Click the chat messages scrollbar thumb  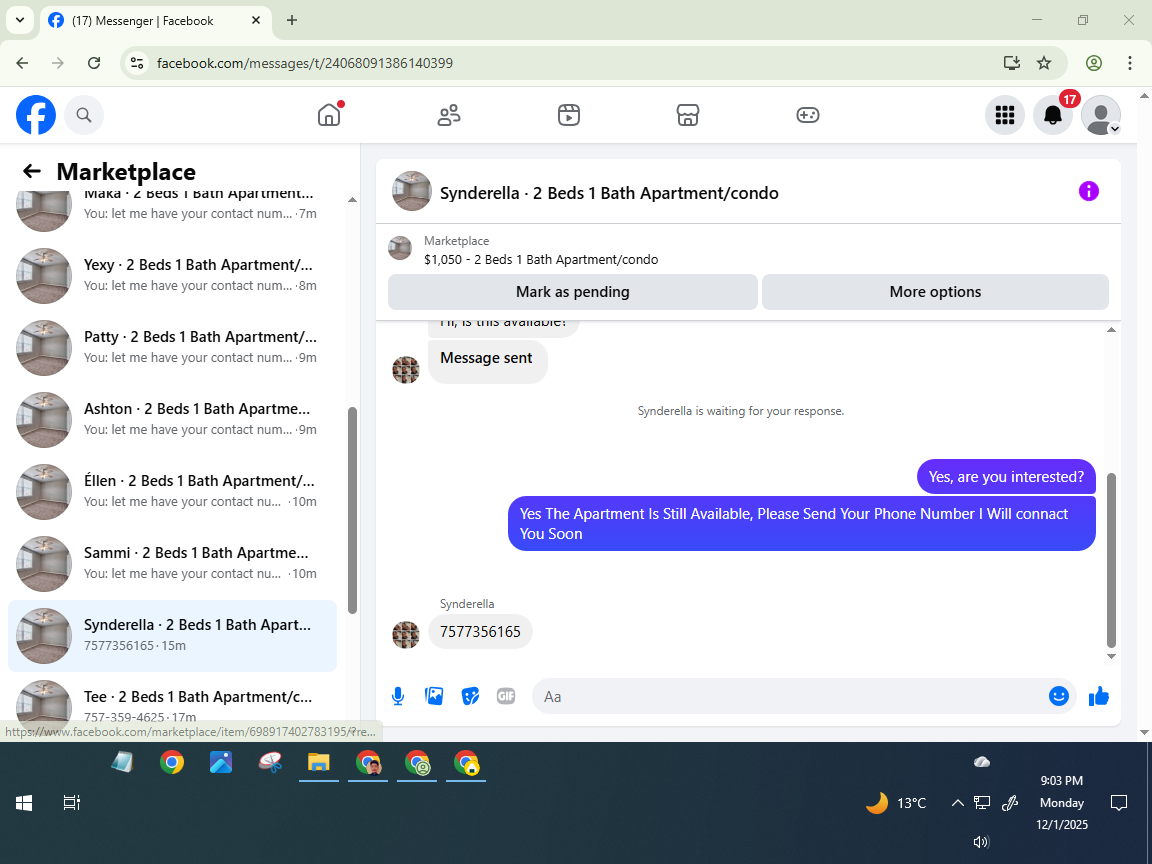click(1111, 560)
